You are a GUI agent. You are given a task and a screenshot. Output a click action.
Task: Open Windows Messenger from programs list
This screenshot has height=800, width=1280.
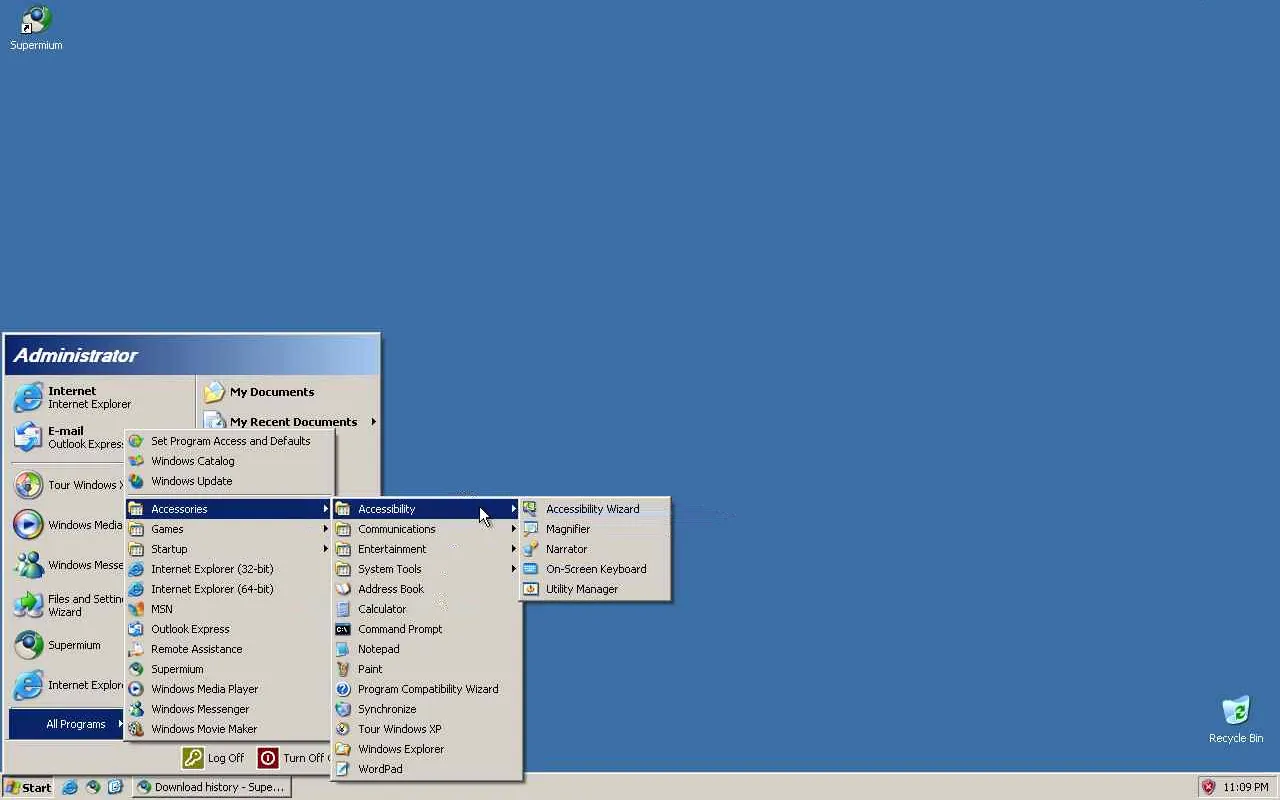229,709
